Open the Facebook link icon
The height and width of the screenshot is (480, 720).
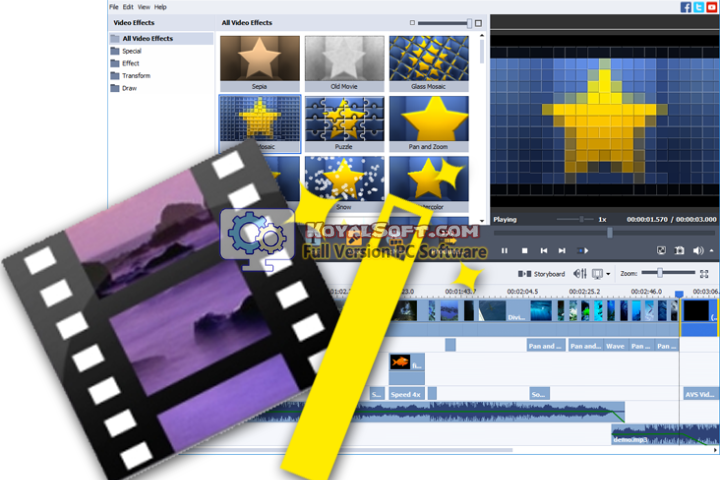pyautogui.click(x=686, y=7)
